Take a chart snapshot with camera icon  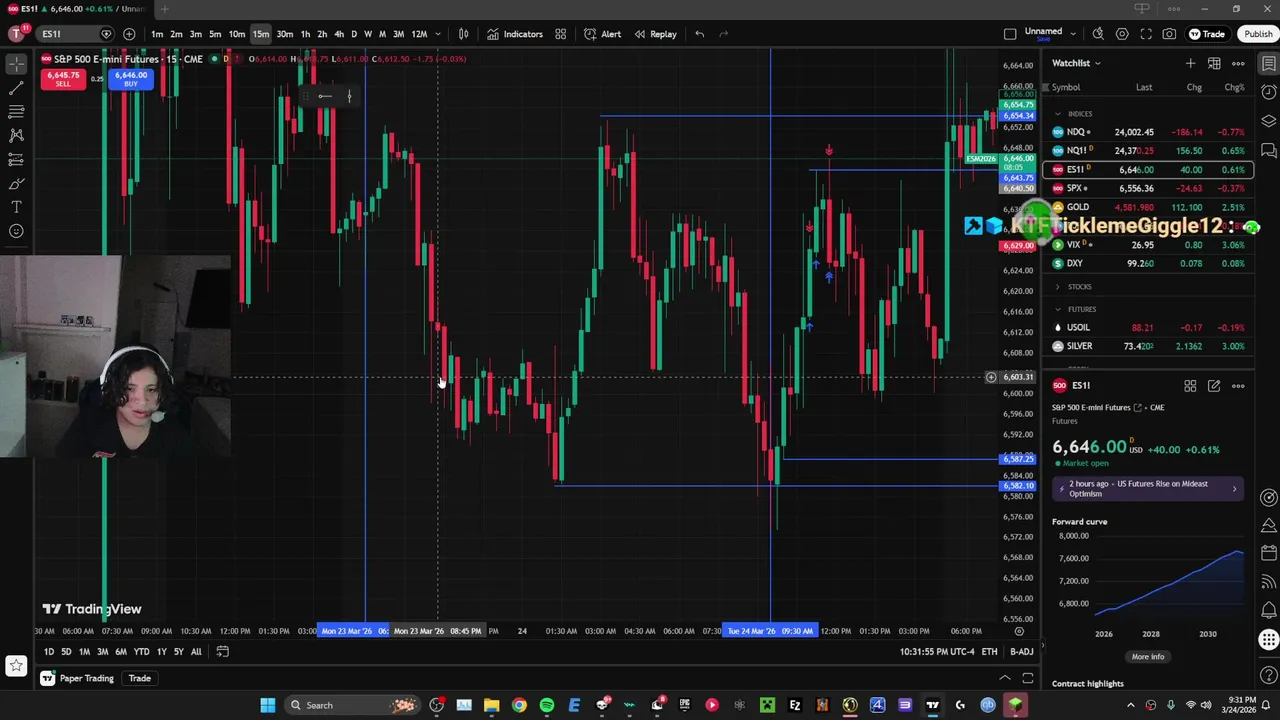1169,34
